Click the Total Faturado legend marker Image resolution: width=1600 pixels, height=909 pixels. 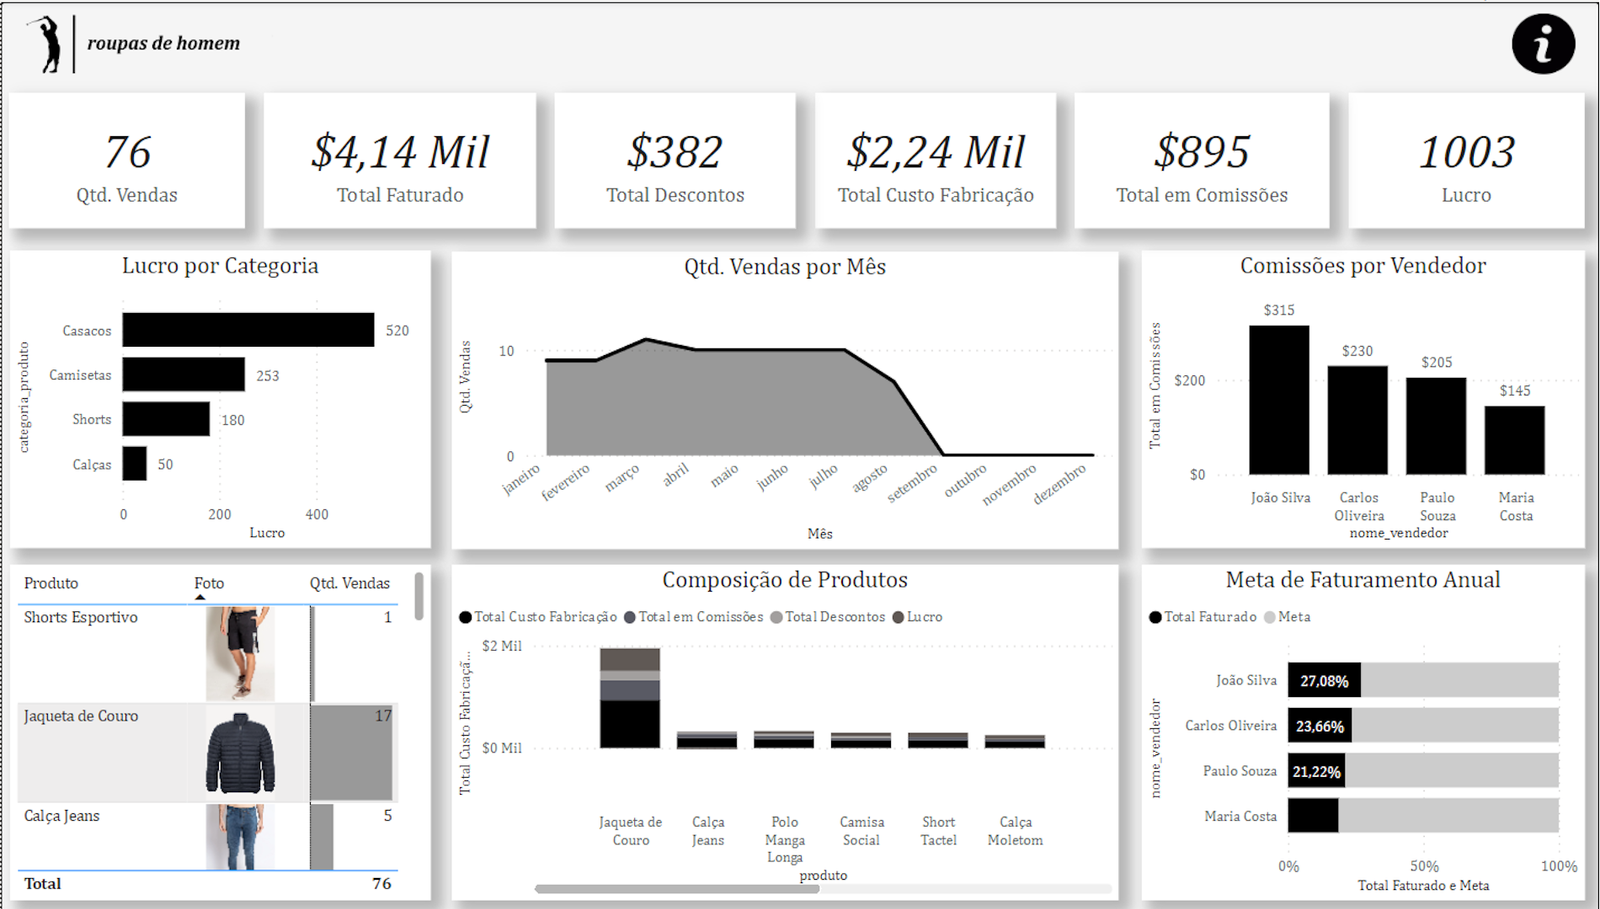(x=1155, y=617)
